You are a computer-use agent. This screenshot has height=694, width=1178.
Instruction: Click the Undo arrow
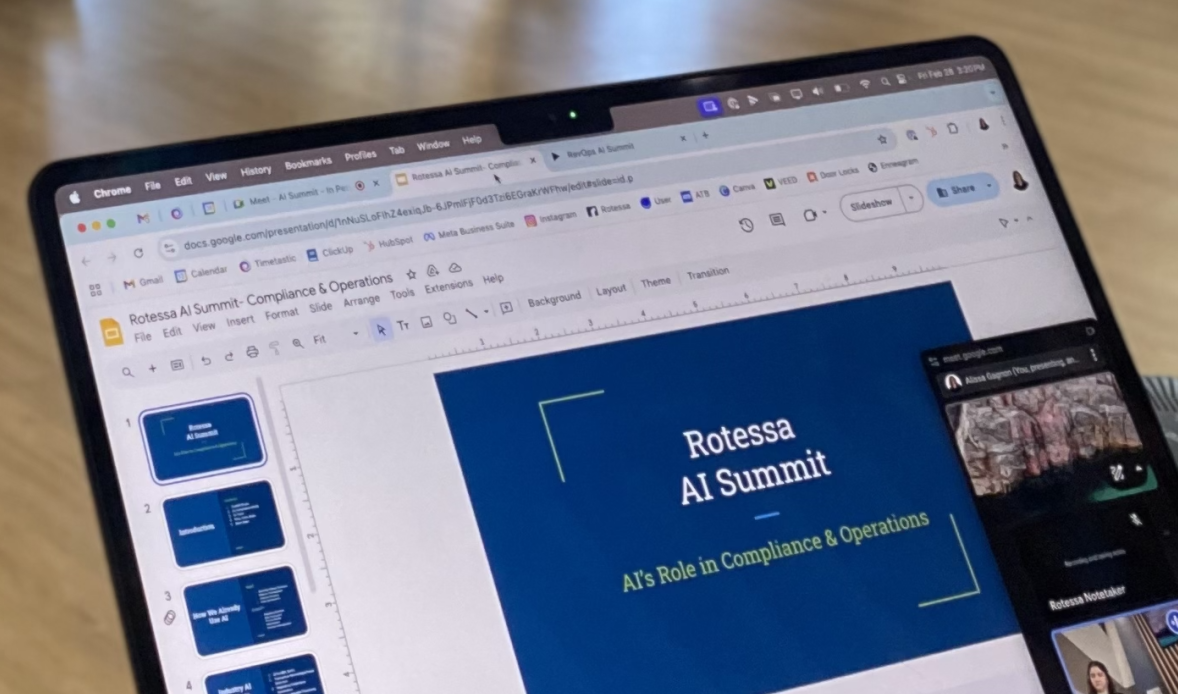[206, 361]
